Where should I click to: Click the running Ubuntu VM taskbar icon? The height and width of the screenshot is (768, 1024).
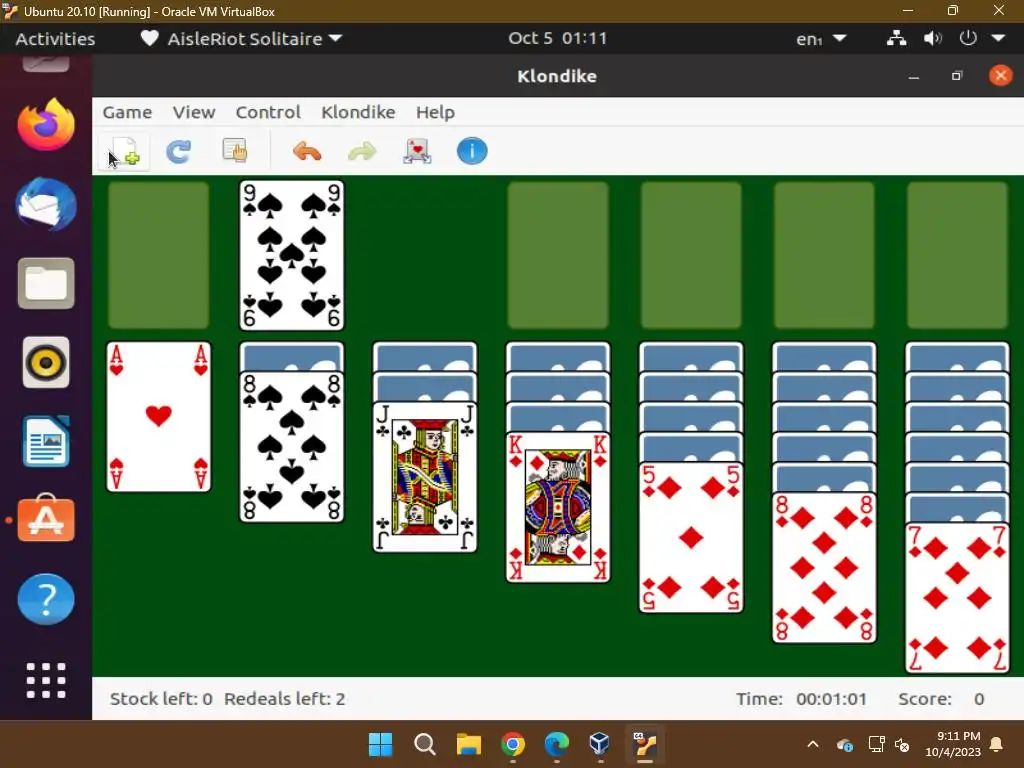(645, 744)
